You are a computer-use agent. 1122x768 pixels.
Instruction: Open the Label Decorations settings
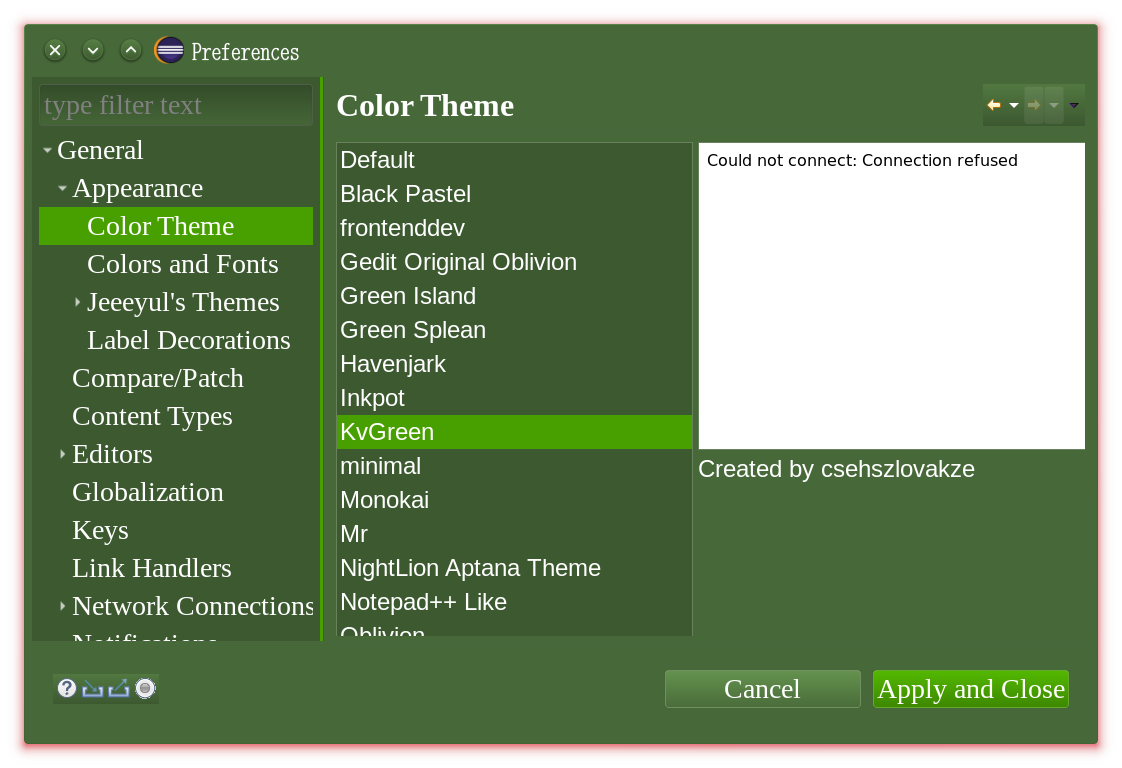pyautogui.click(x=189, y=340)
